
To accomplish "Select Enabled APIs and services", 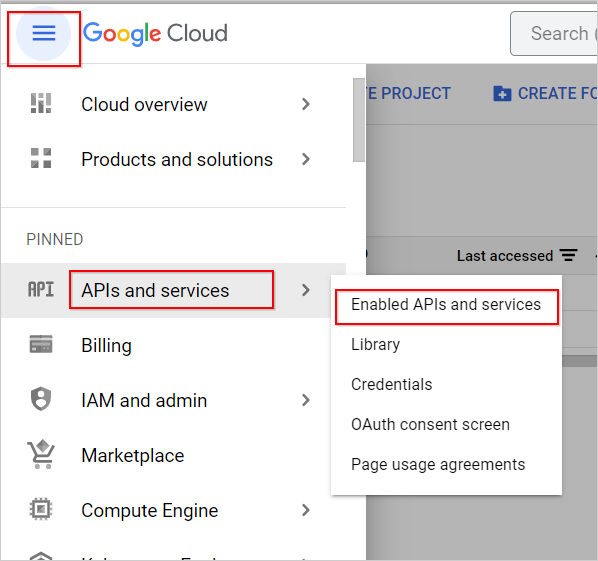I will point(446,305).
